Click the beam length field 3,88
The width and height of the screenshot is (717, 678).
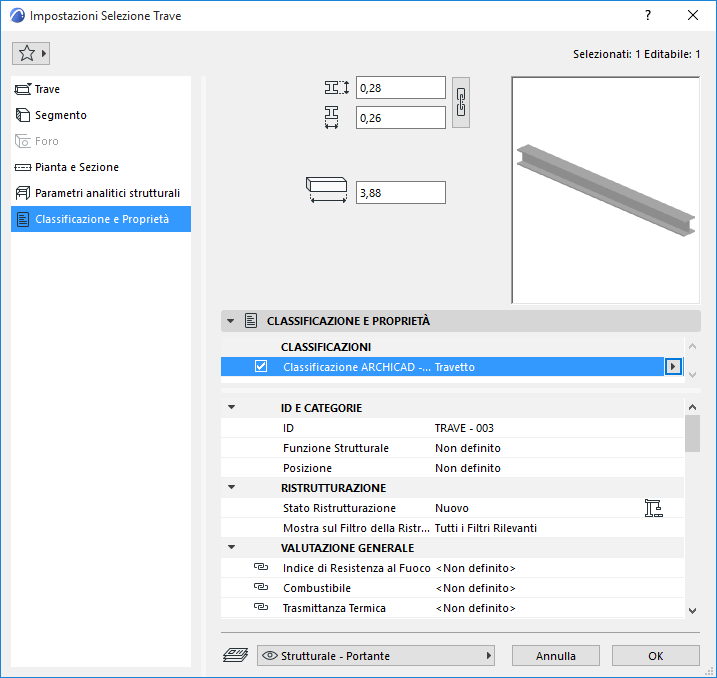401,192
